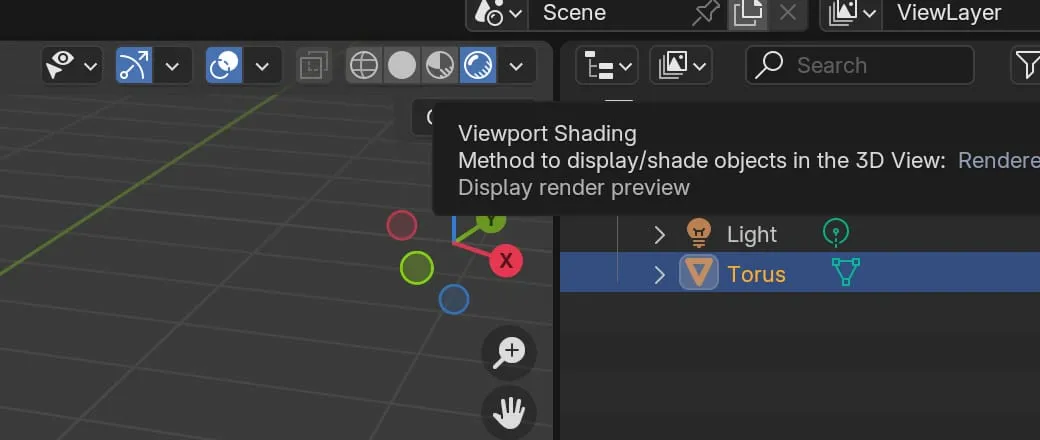Switch to Solid viewport shading
Image resolution: width=1040 pixels, height=440 pixels.
pyautogui.click(x=402, y=66)
